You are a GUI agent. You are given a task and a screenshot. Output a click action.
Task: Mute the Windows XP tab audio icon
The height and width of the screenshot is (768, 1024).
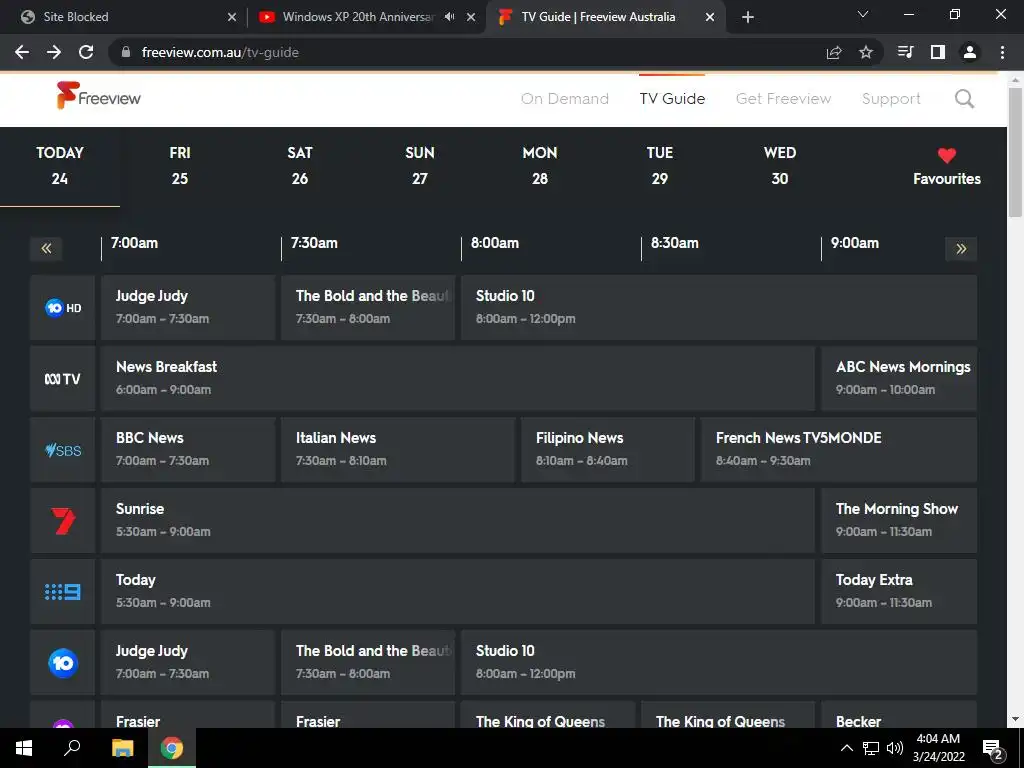coord(449,17)
